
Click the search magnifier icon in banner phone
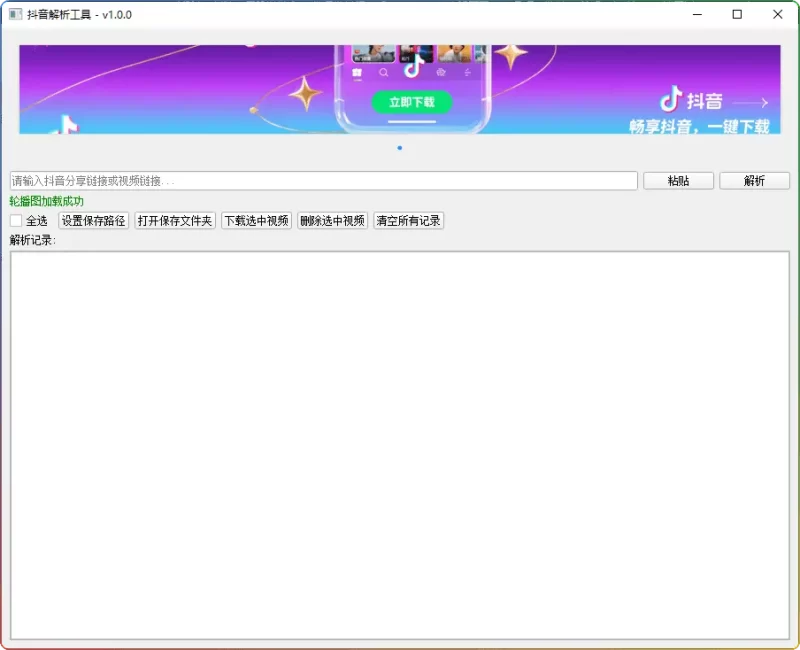pos(383,72)
